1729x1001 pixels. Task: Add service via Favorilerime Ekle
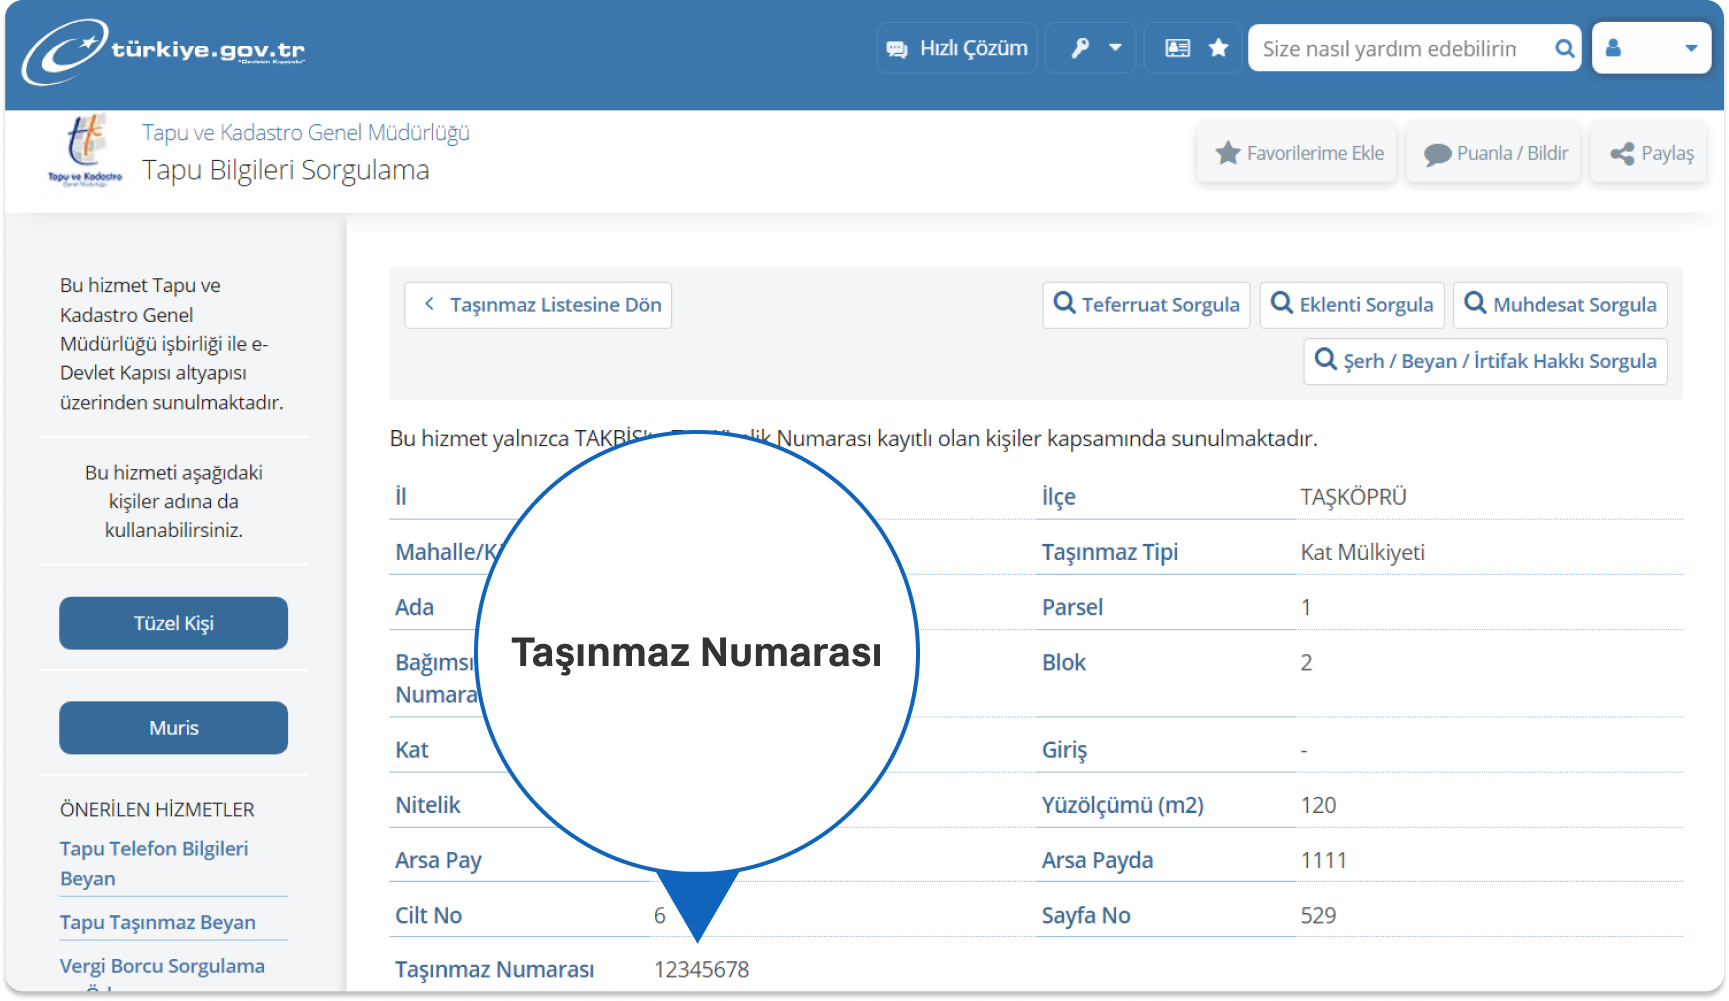[1297, 153]
